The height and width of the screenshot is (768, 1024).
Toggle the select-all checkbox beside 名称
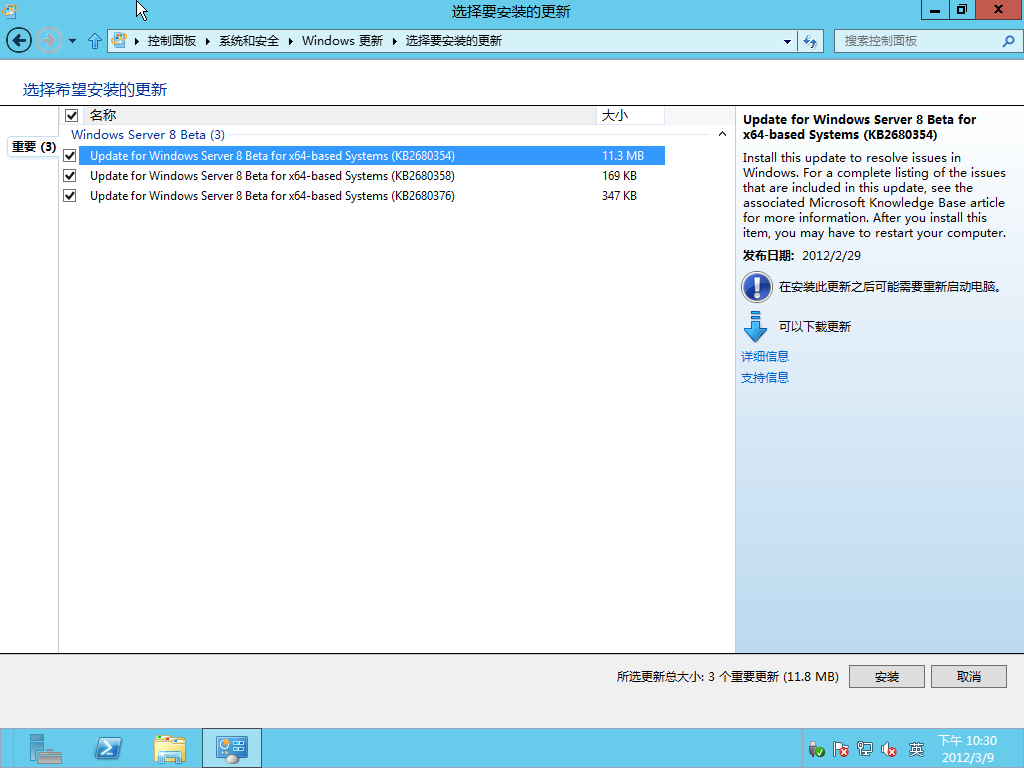point(71,116)
